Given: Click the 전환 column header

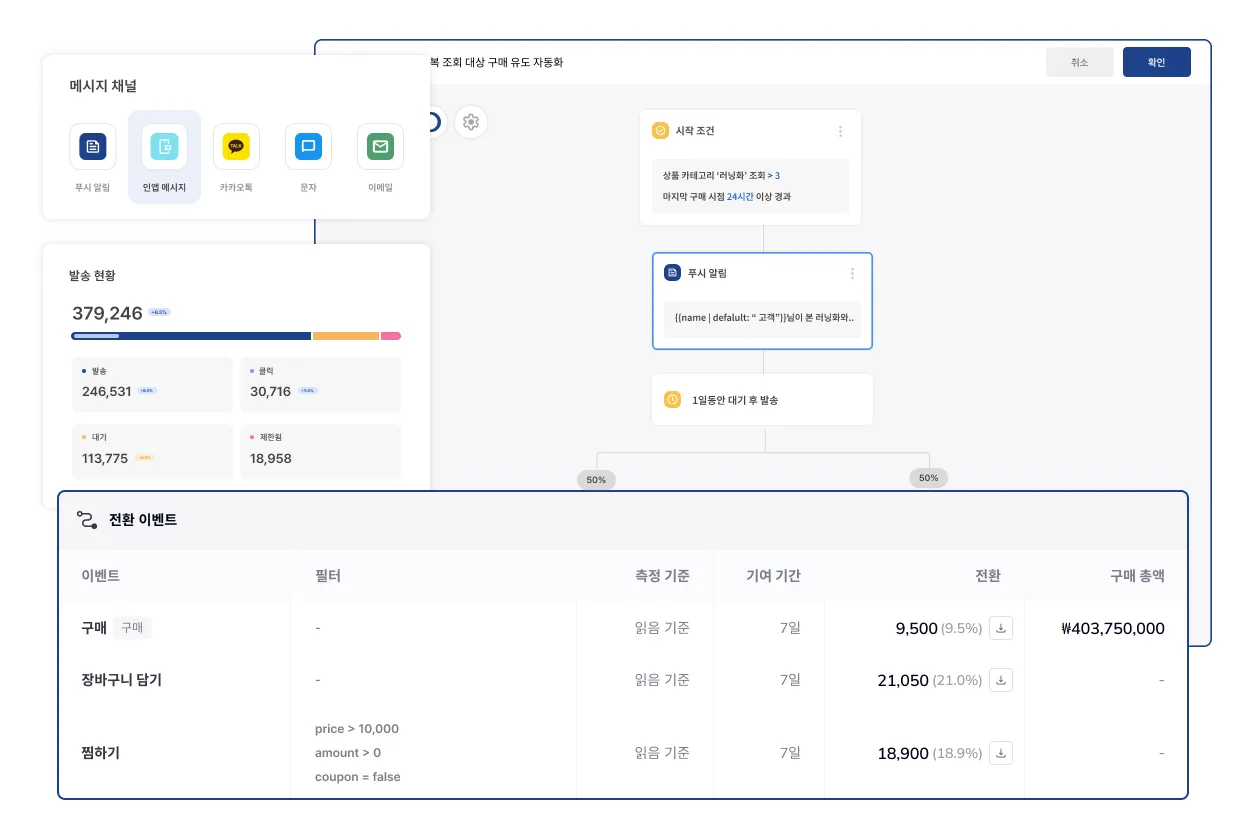Looking at the screenshot, I should (988, 576).
